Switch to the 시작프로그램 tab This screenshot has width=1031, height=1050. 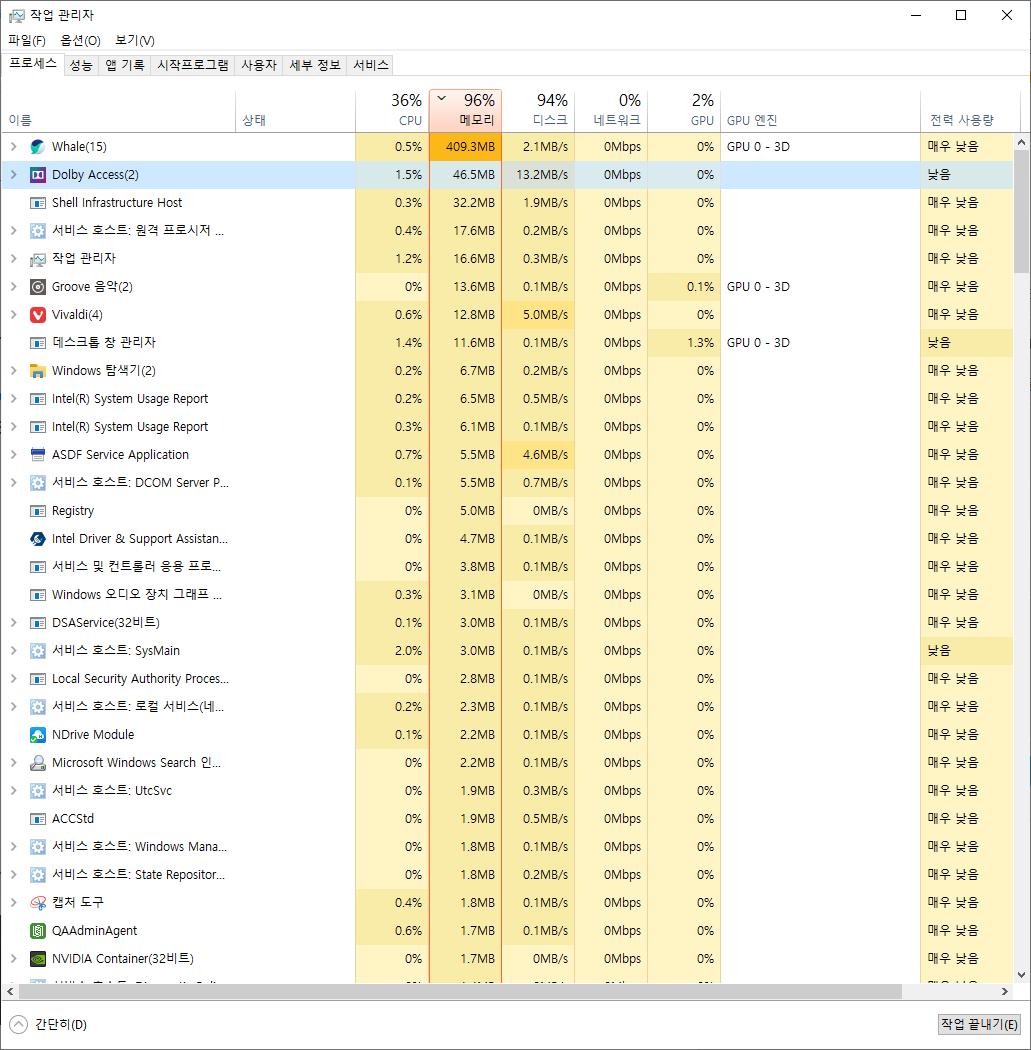193,65
